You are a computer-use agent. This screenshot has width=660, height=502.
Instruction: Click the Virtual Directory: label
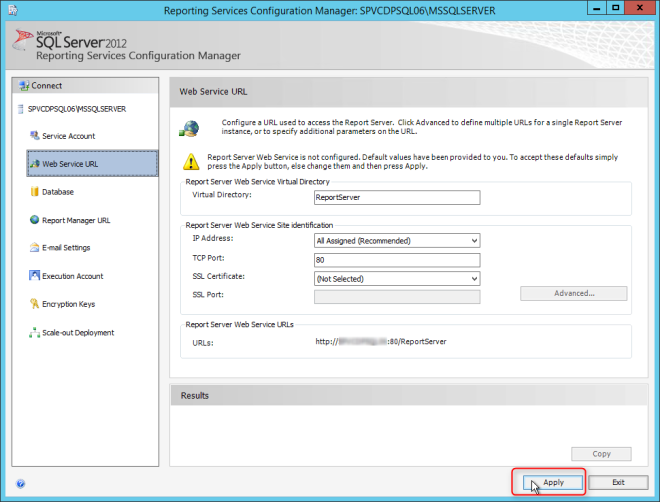click(222, 195)
